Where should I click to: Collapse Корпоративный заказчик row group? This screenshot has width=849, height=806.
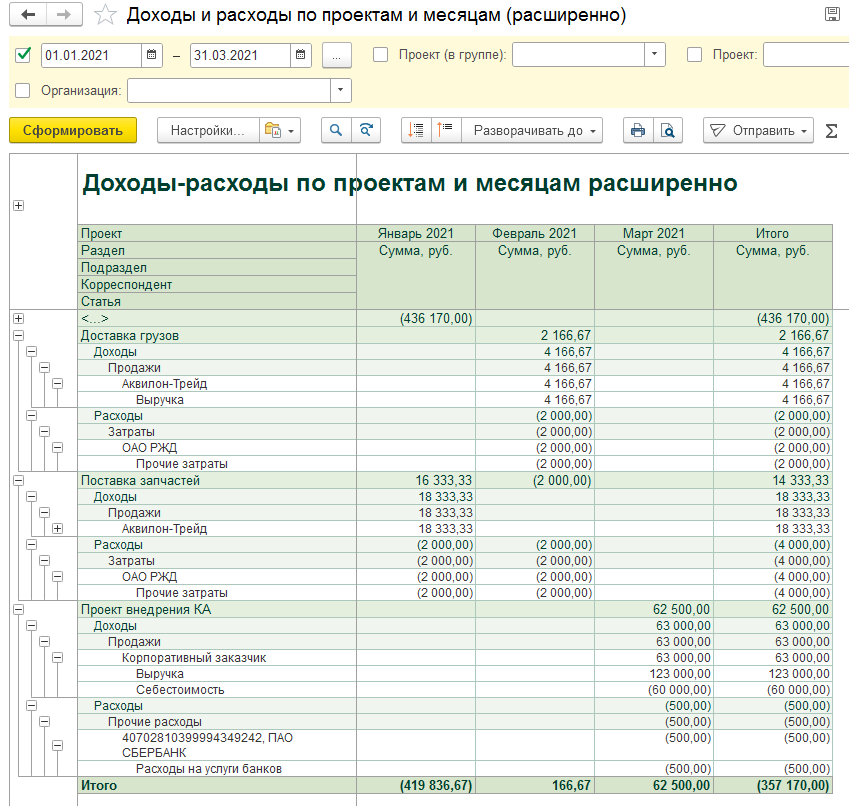point(57,658)
